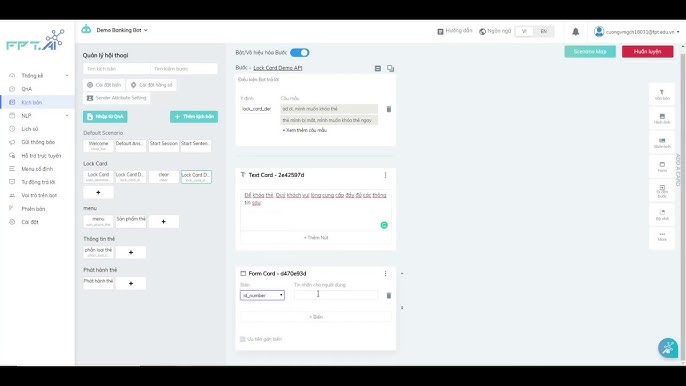Add a new step in Lock Card scenario
This screenshot has height=386, width=686.
pyautogui.click(x=98, y=193)
